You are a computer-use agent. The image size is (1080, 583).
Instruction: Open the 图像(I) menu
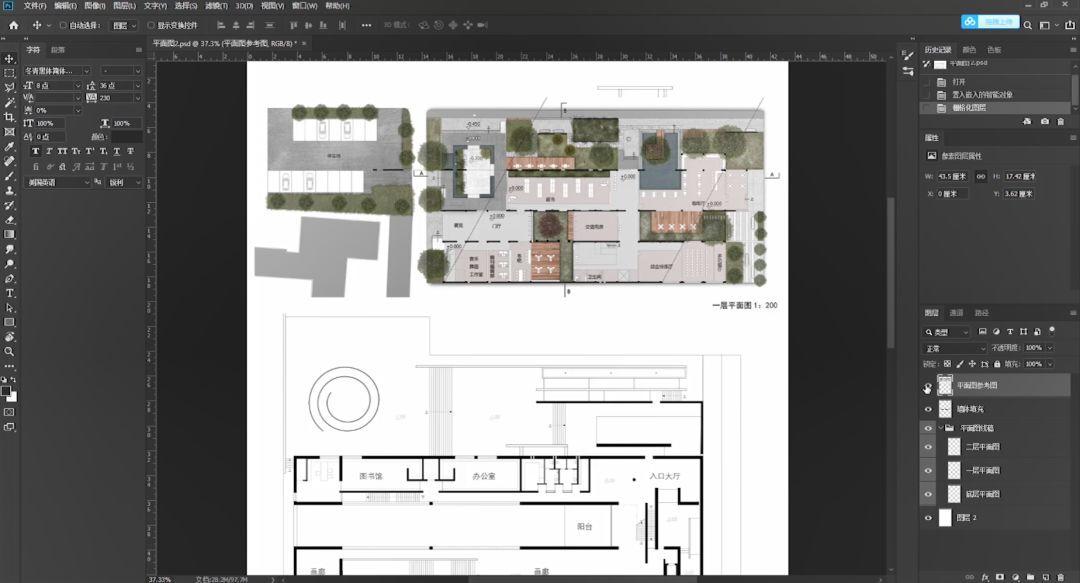(x=94, y=6)
